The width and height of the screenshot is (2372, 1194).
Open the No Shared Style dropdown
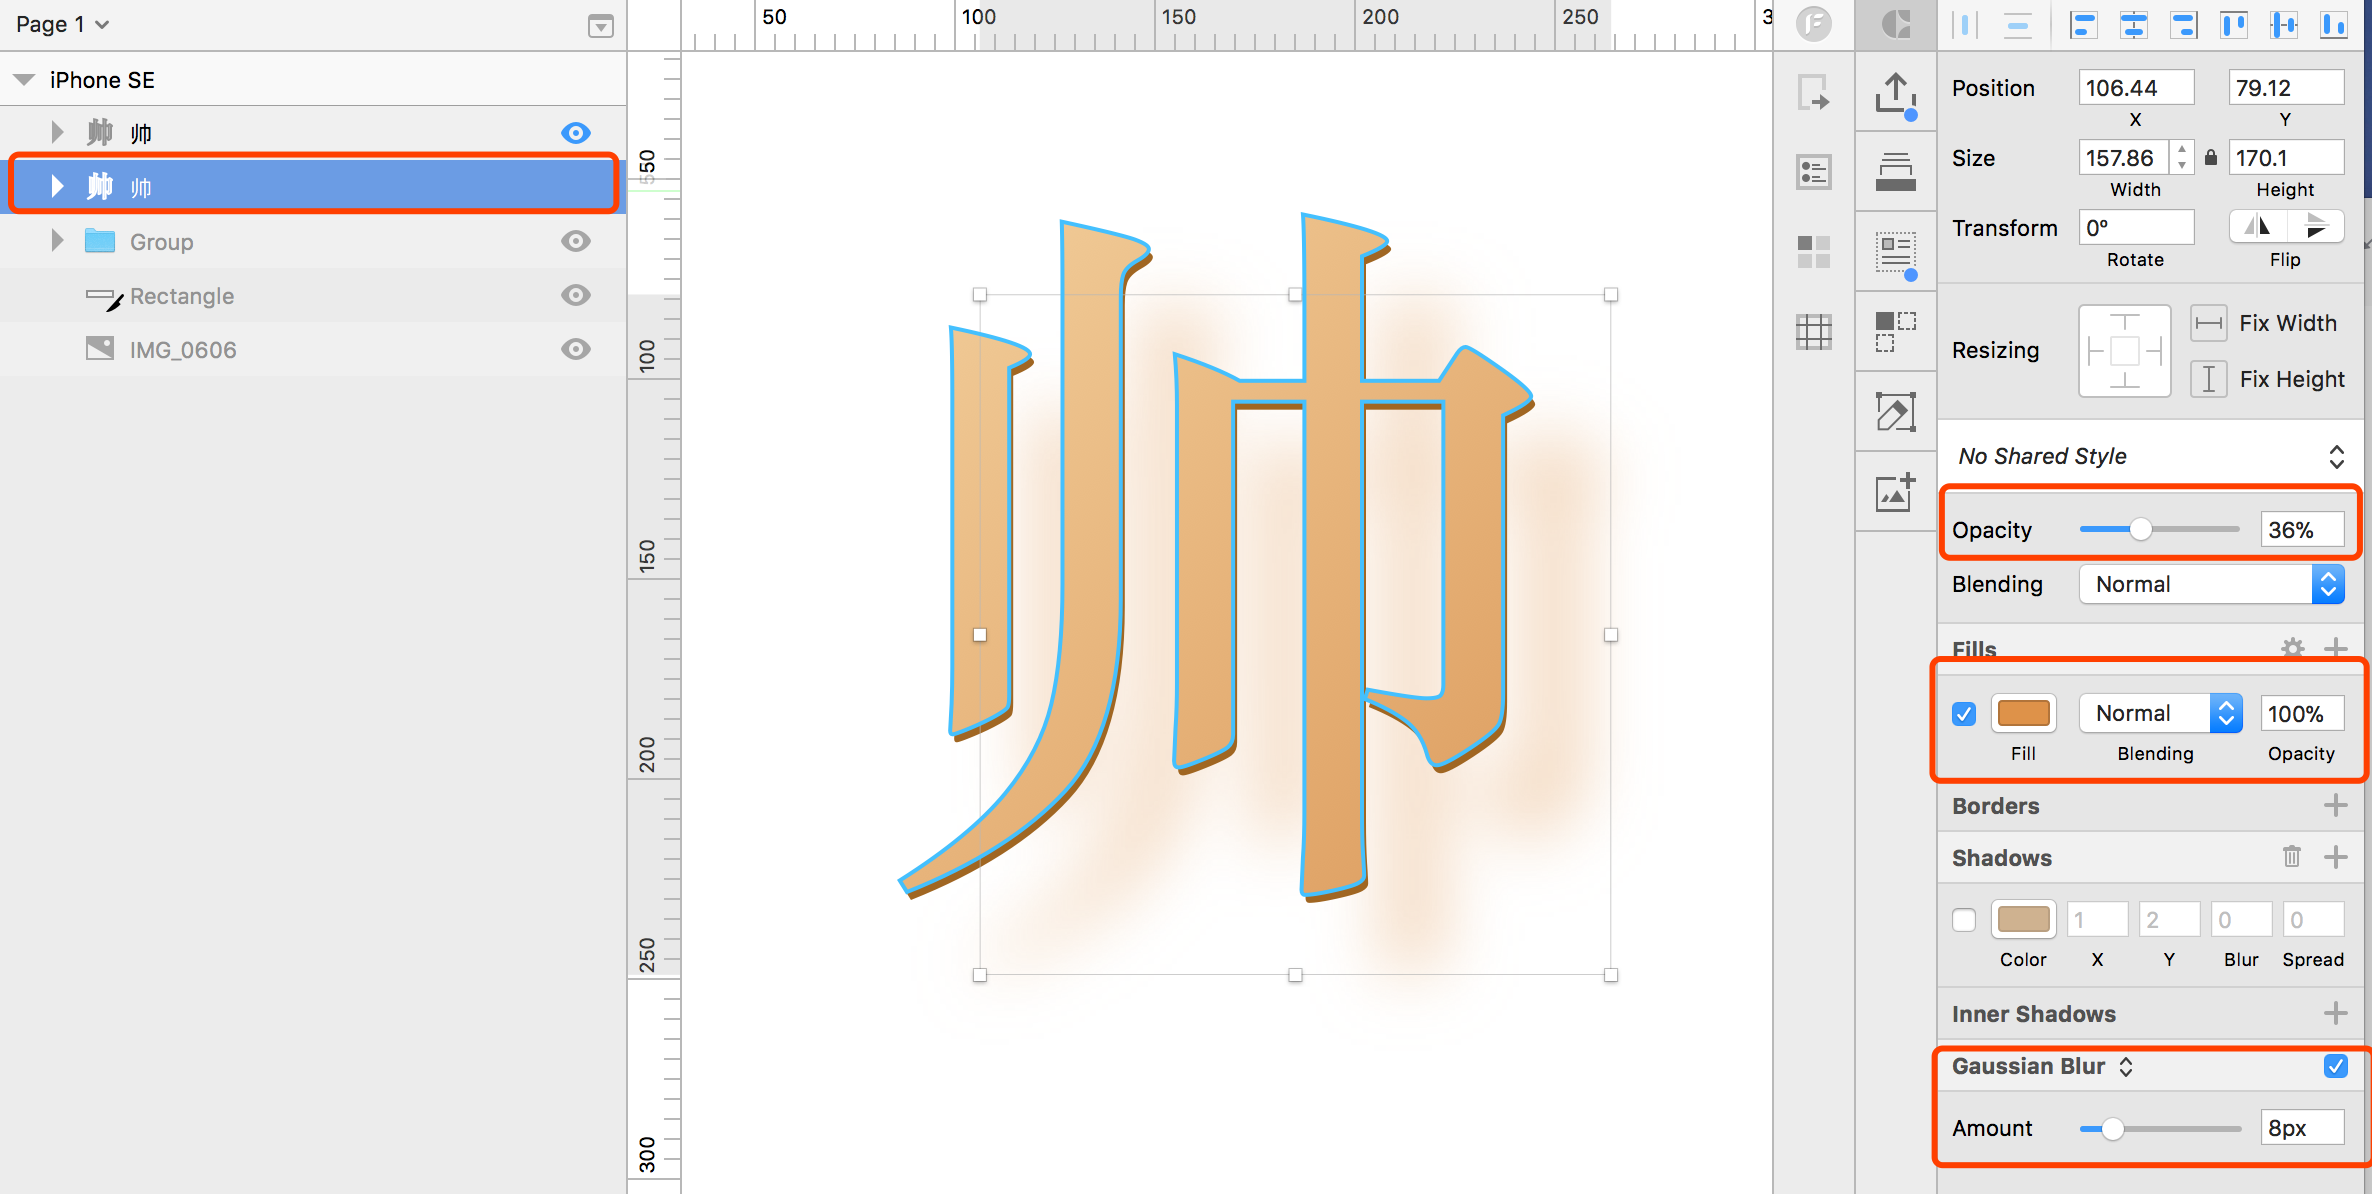(2150, 456)
